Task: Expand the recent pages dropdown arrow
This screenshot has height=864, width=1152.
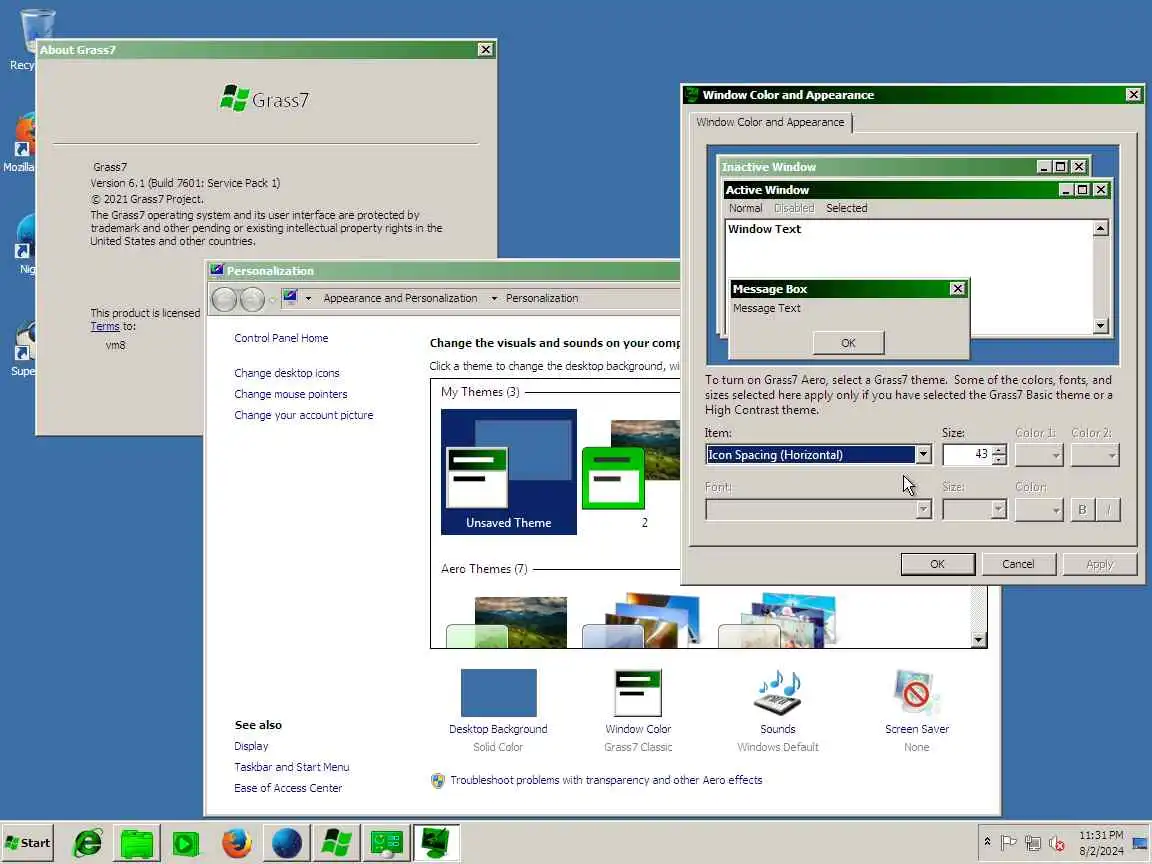Action: click(273, 299)
